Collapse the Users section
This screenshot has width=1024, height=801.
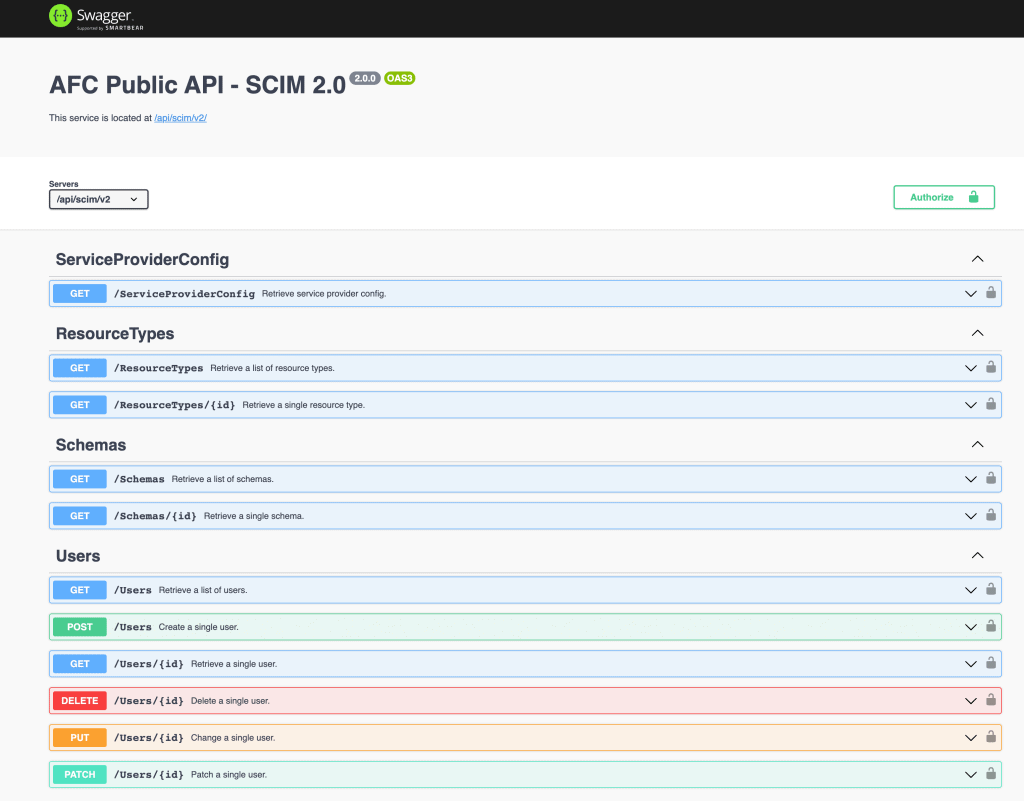pyautogui.click(x=977, y=556)
